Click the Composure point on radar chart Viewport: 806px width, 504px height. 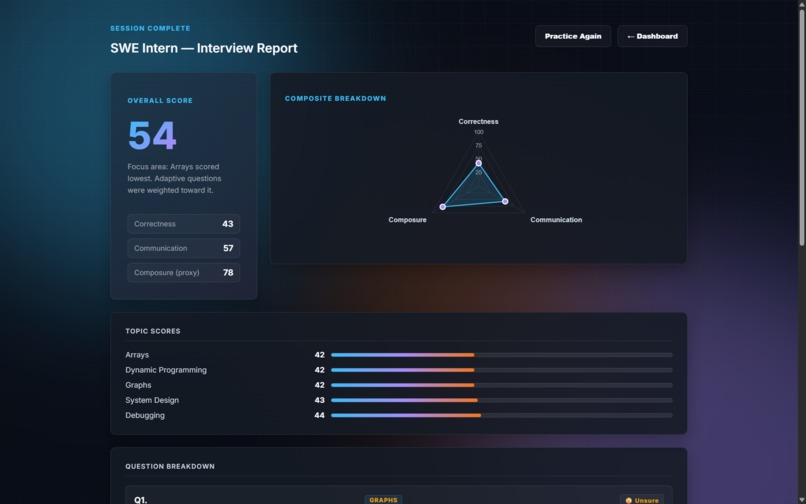pos(443,207)
